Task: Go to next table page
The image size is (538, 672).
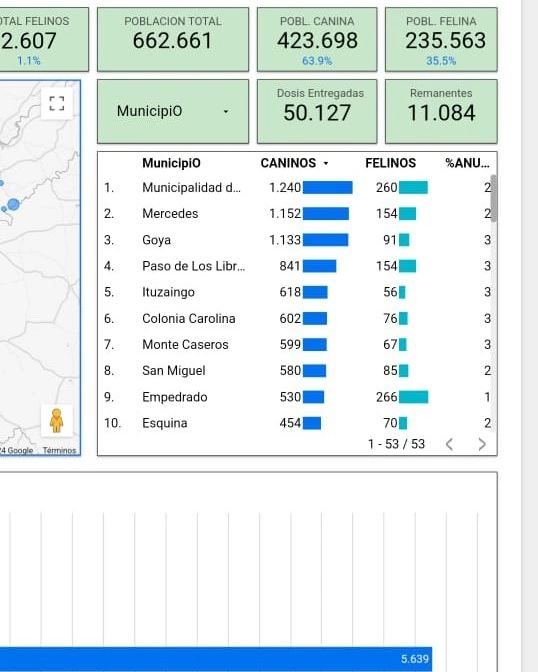Action: coord(482,444)
